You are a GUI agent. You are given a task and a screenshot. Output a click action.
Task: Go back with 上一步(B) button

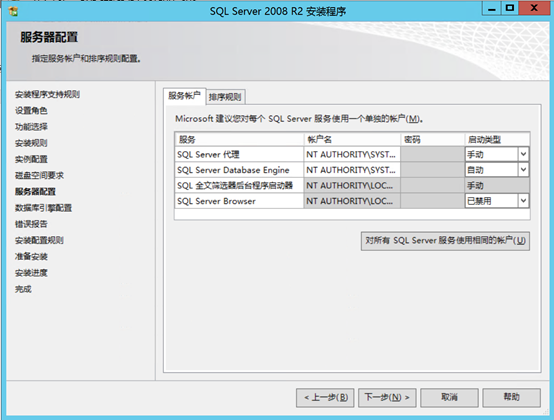point(325,398)
